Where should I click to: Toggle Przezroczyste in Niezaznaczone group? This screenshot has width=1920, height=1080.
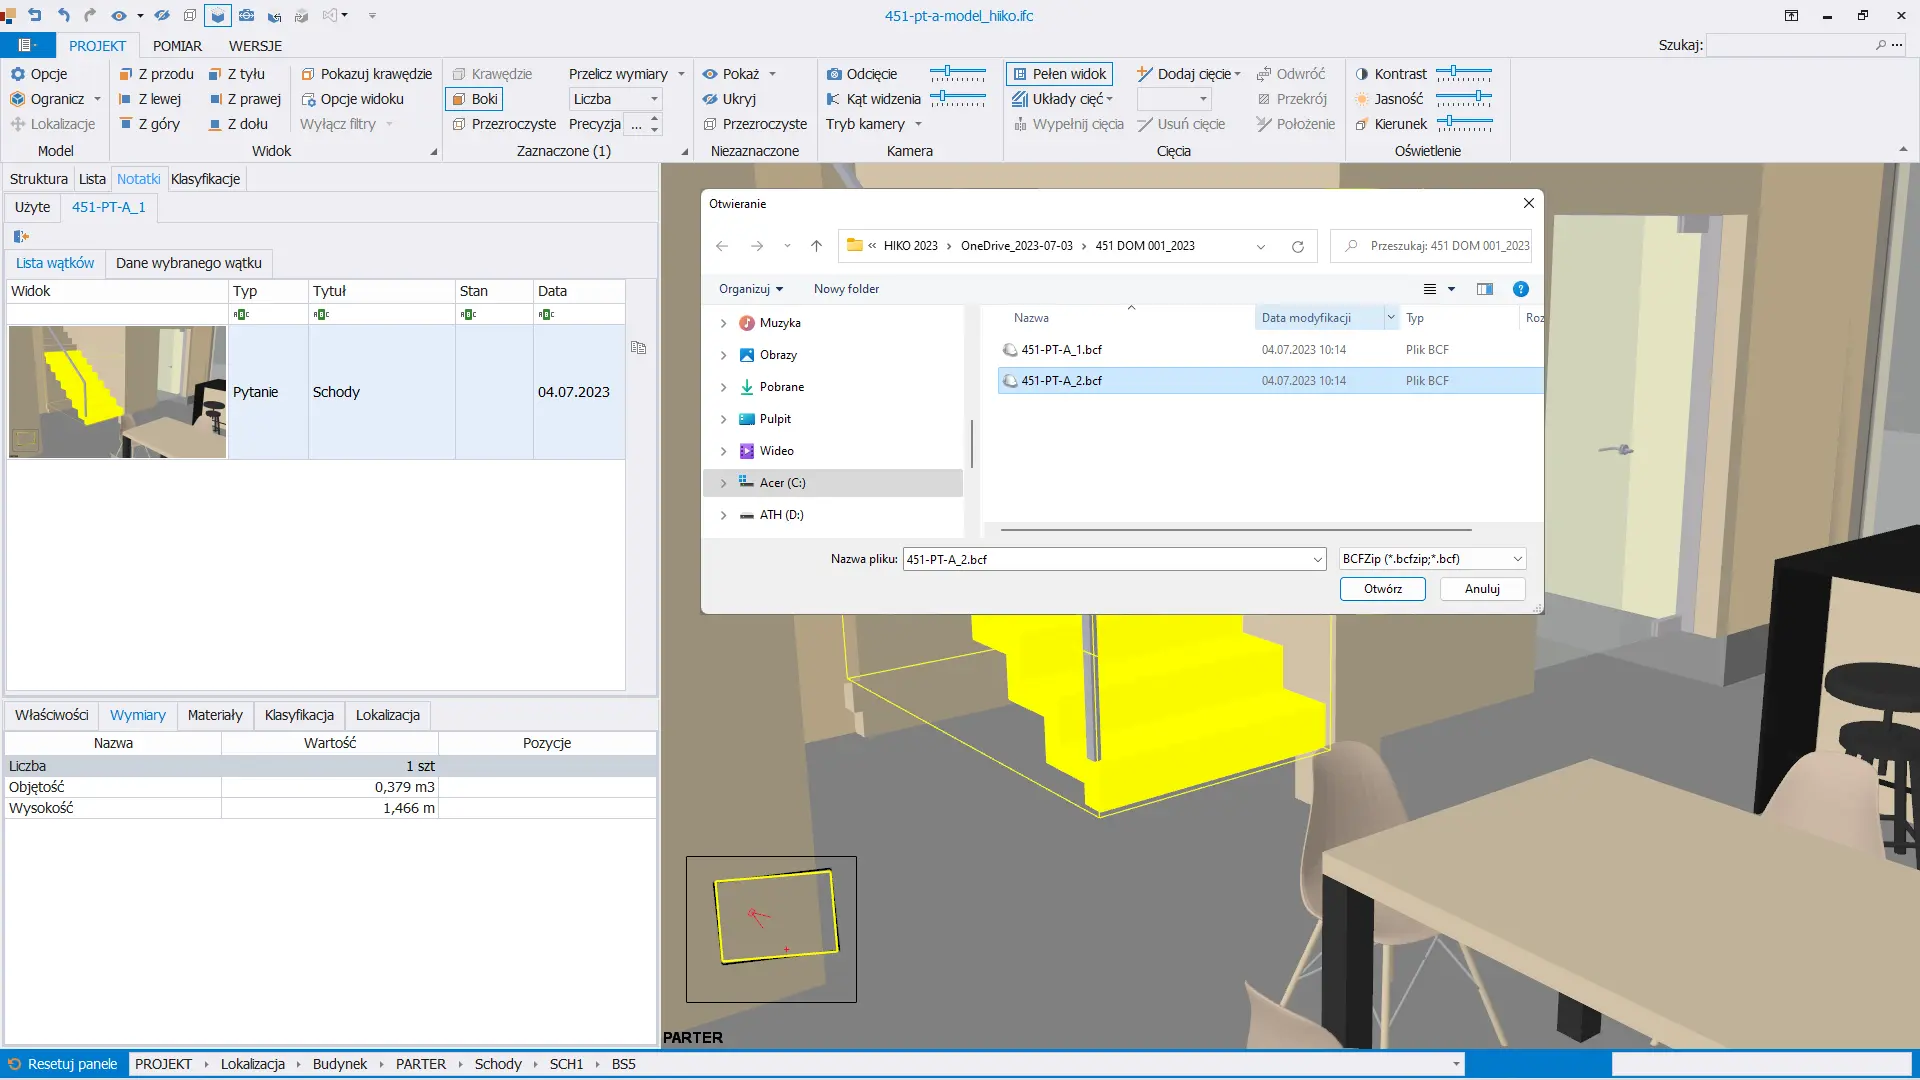[755, 124]
